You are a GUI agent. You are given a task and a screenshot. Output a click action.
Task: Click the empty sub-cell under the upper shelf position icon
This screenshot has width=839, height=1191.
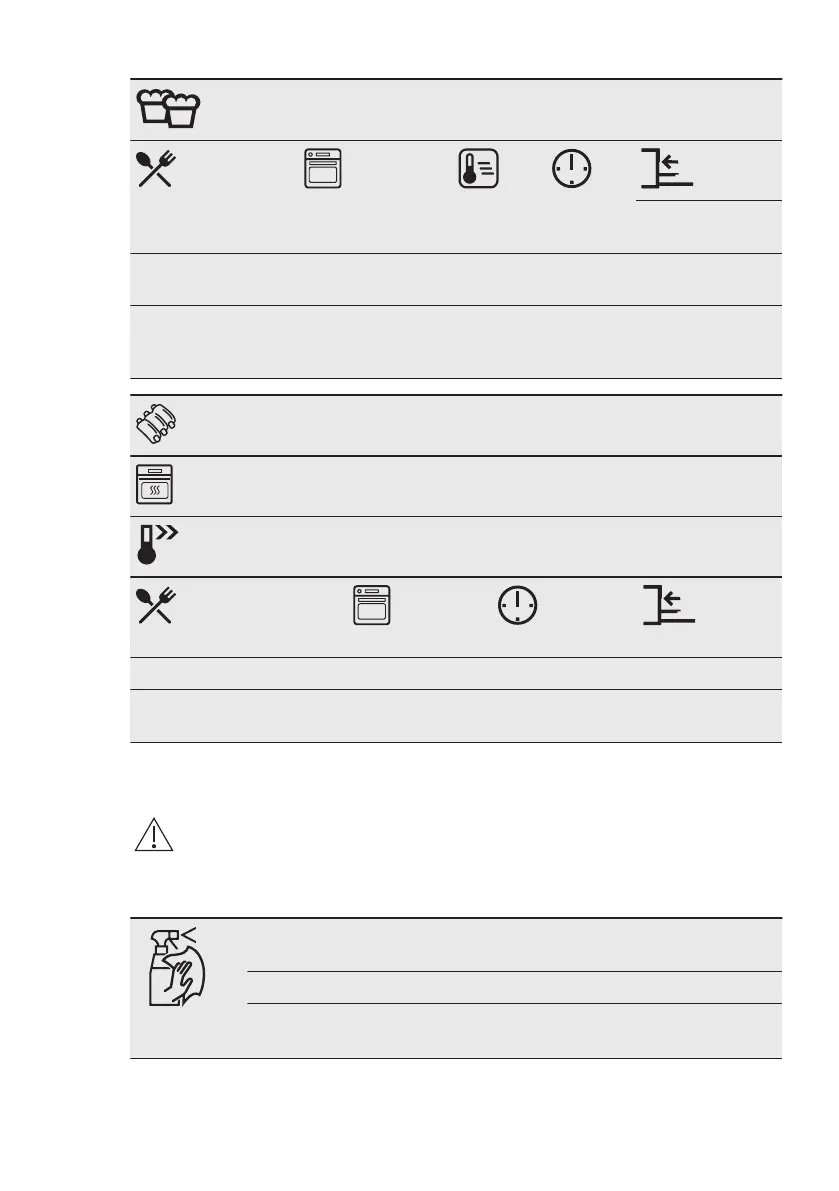coord(708,227)
